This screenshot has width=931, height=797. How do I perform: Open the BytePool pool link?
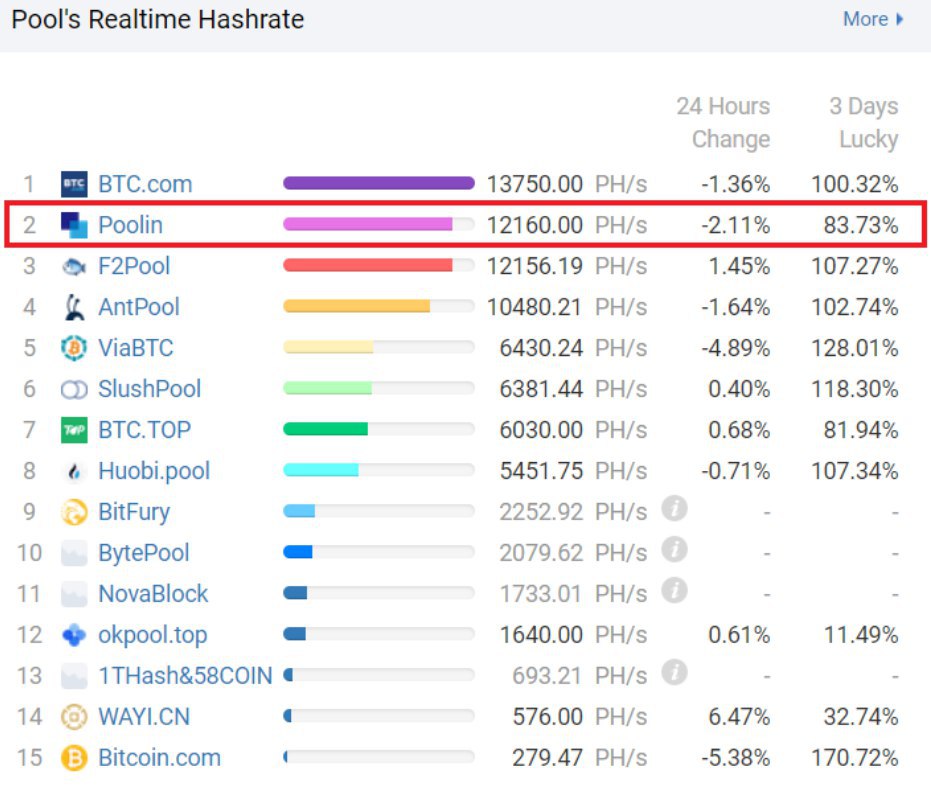(144, 554)
